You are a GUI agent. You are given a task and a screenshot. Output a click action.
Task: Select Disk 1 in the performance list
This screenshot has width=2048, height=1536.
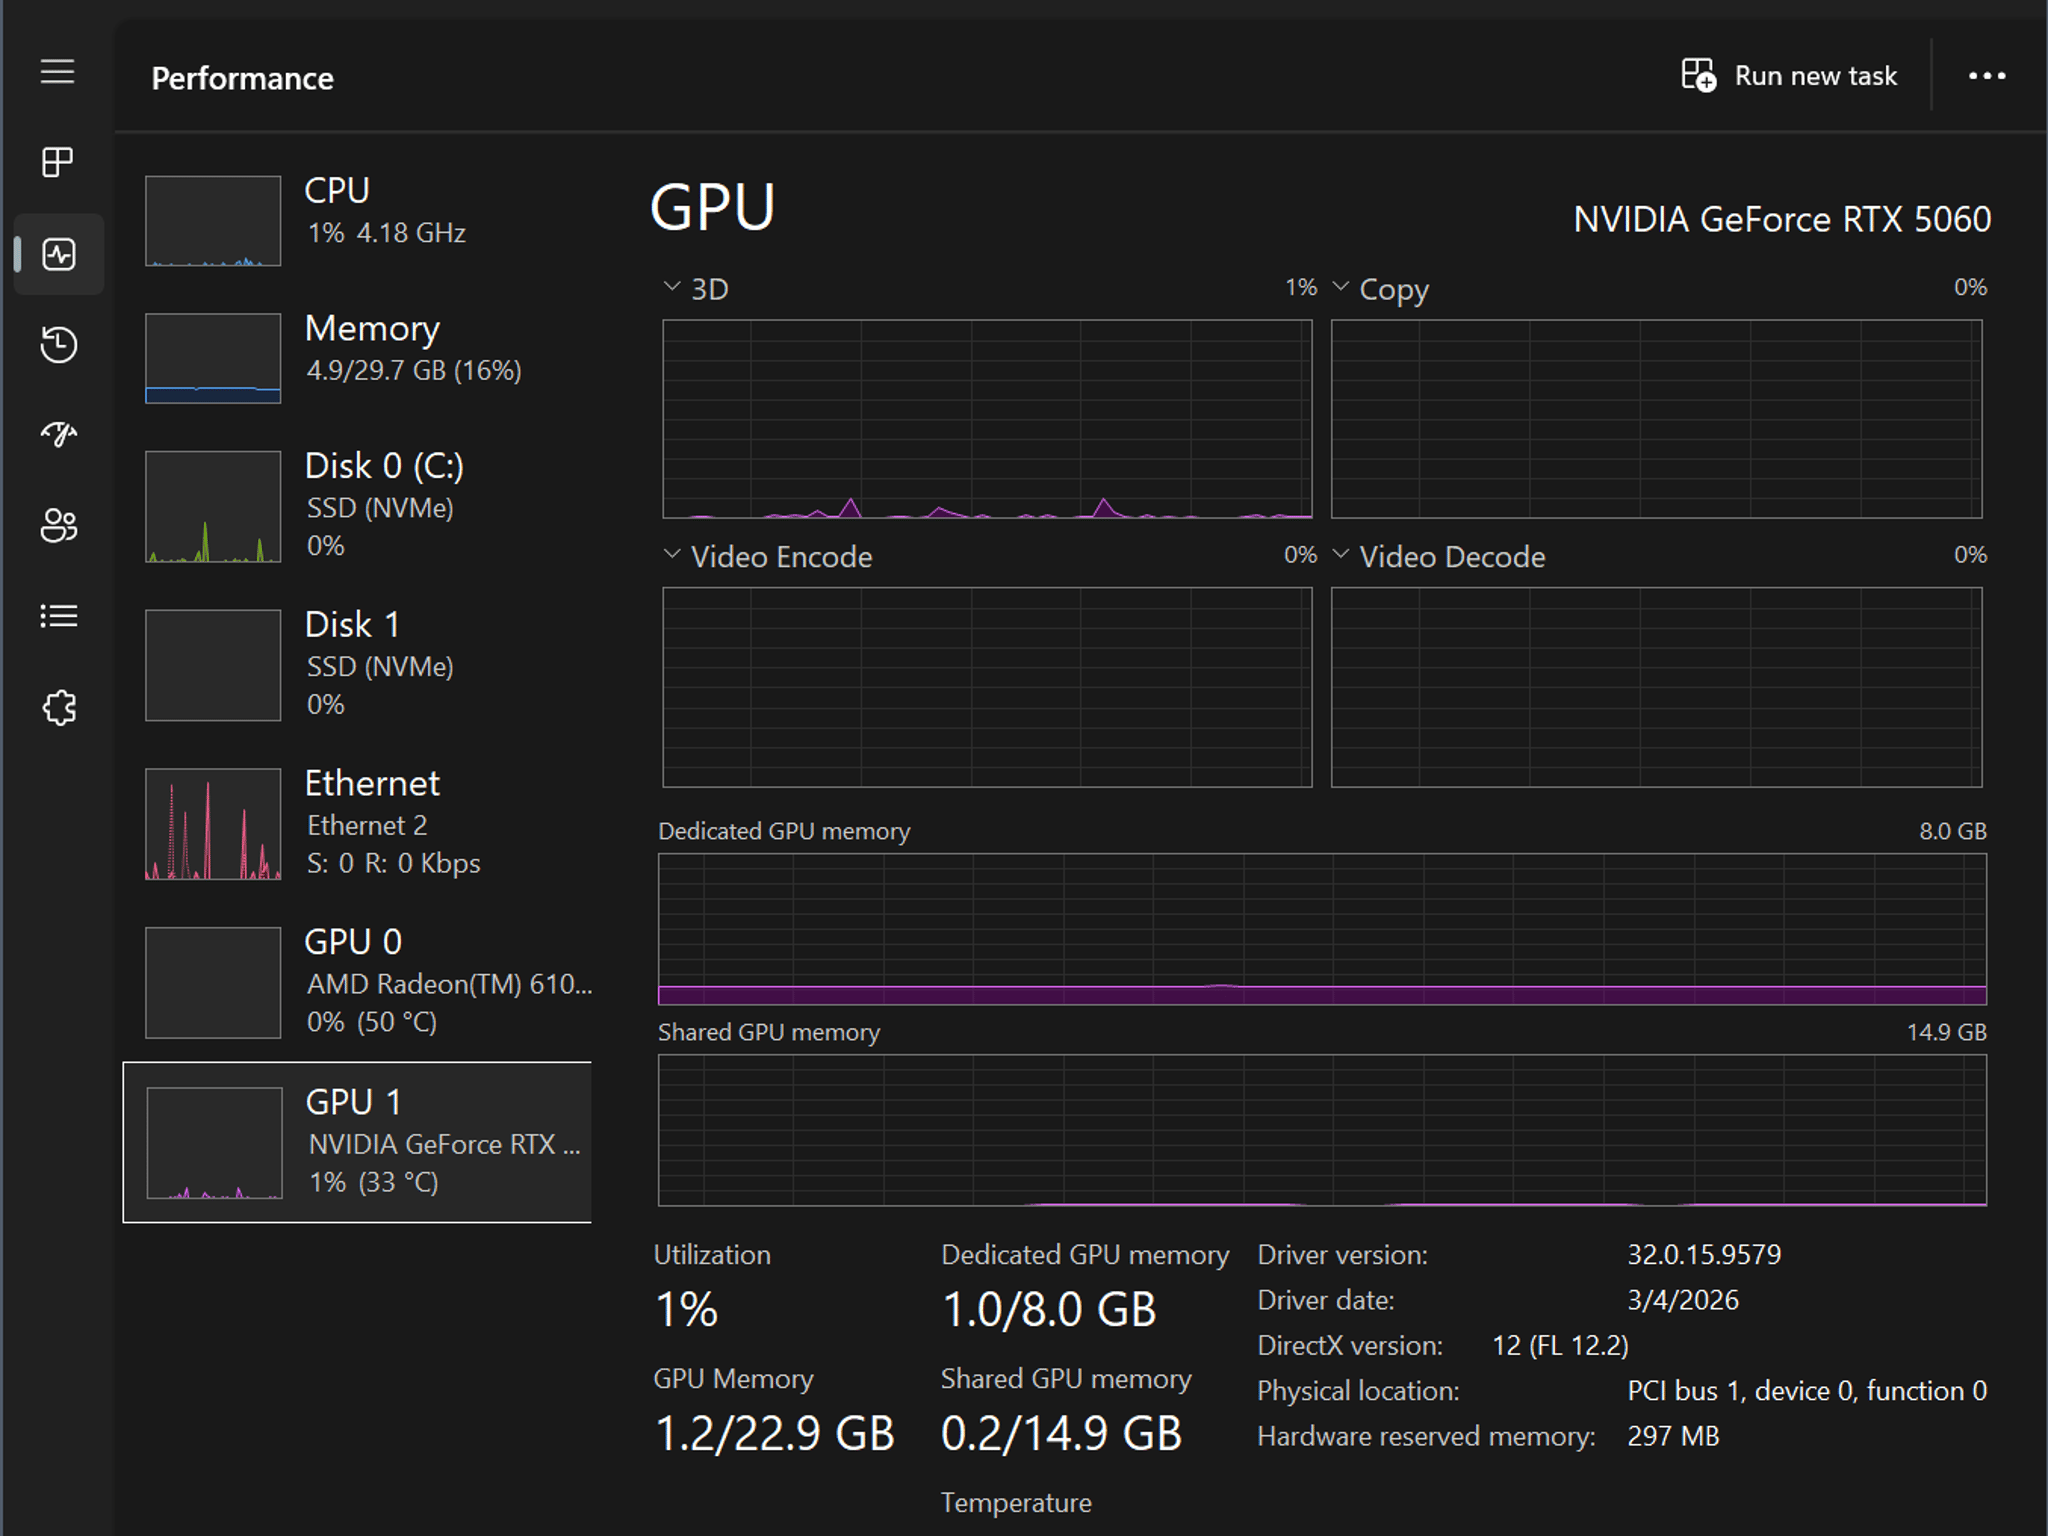click(x=357, y=664)
